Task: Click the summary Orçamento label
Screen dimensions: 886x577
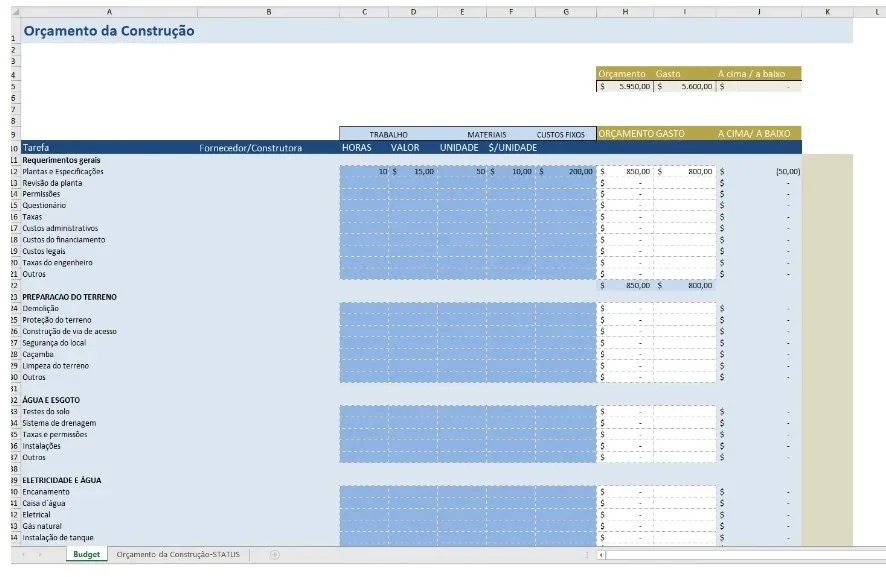Action: tap(622, 73)
